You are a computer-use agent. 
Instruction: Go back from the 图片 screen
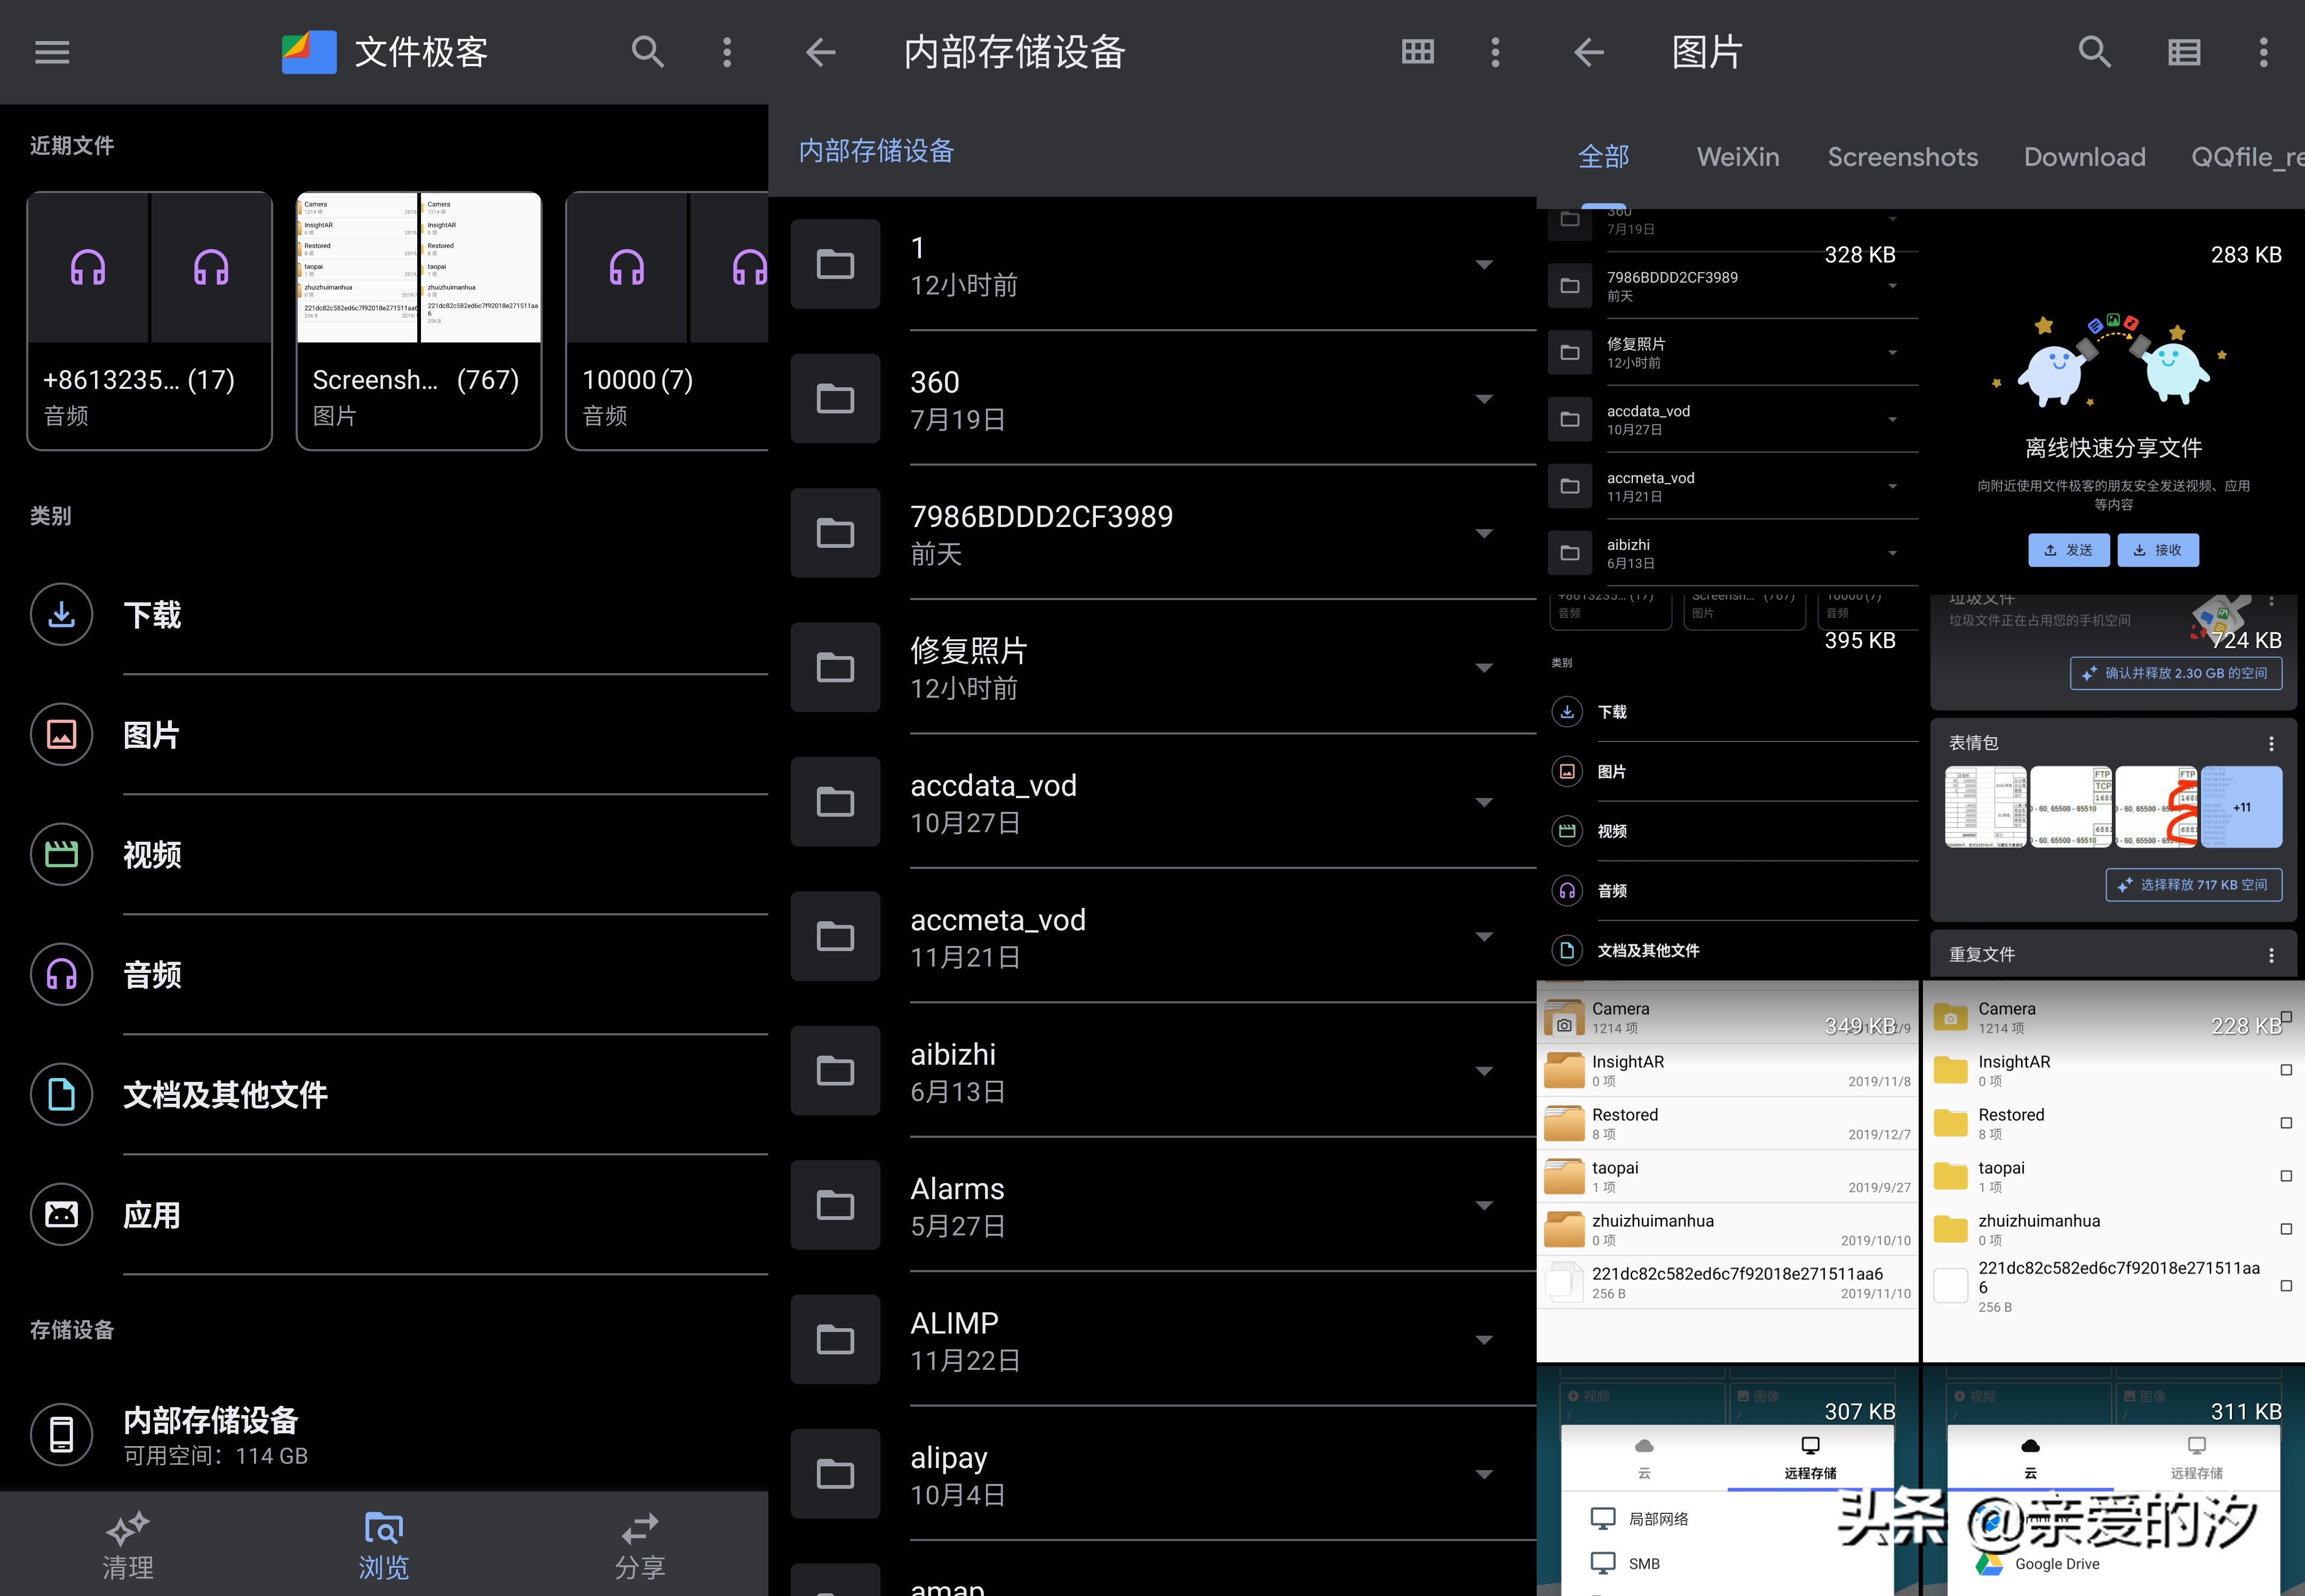pos(1588,52)
